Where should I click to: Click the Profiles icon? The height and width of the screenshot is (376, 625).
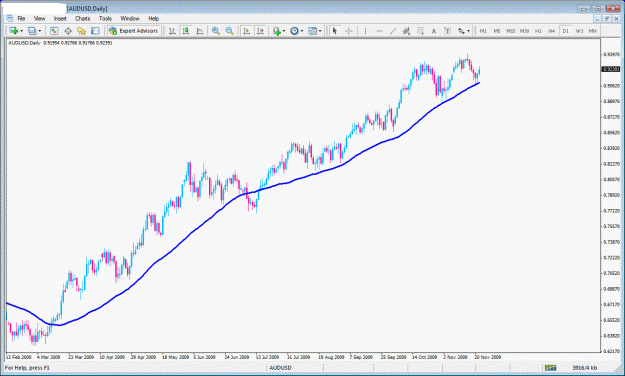click(32, 31)
